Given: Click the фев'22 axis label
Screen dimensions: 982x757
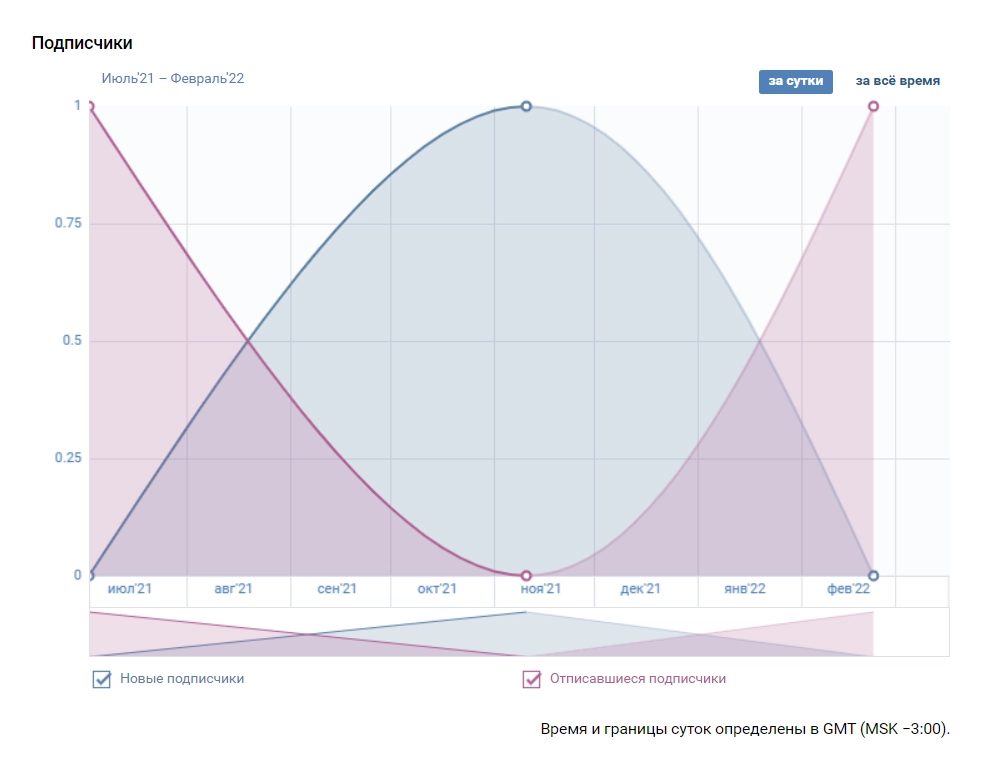Looking at the screenshot, I should coord(848,589).
